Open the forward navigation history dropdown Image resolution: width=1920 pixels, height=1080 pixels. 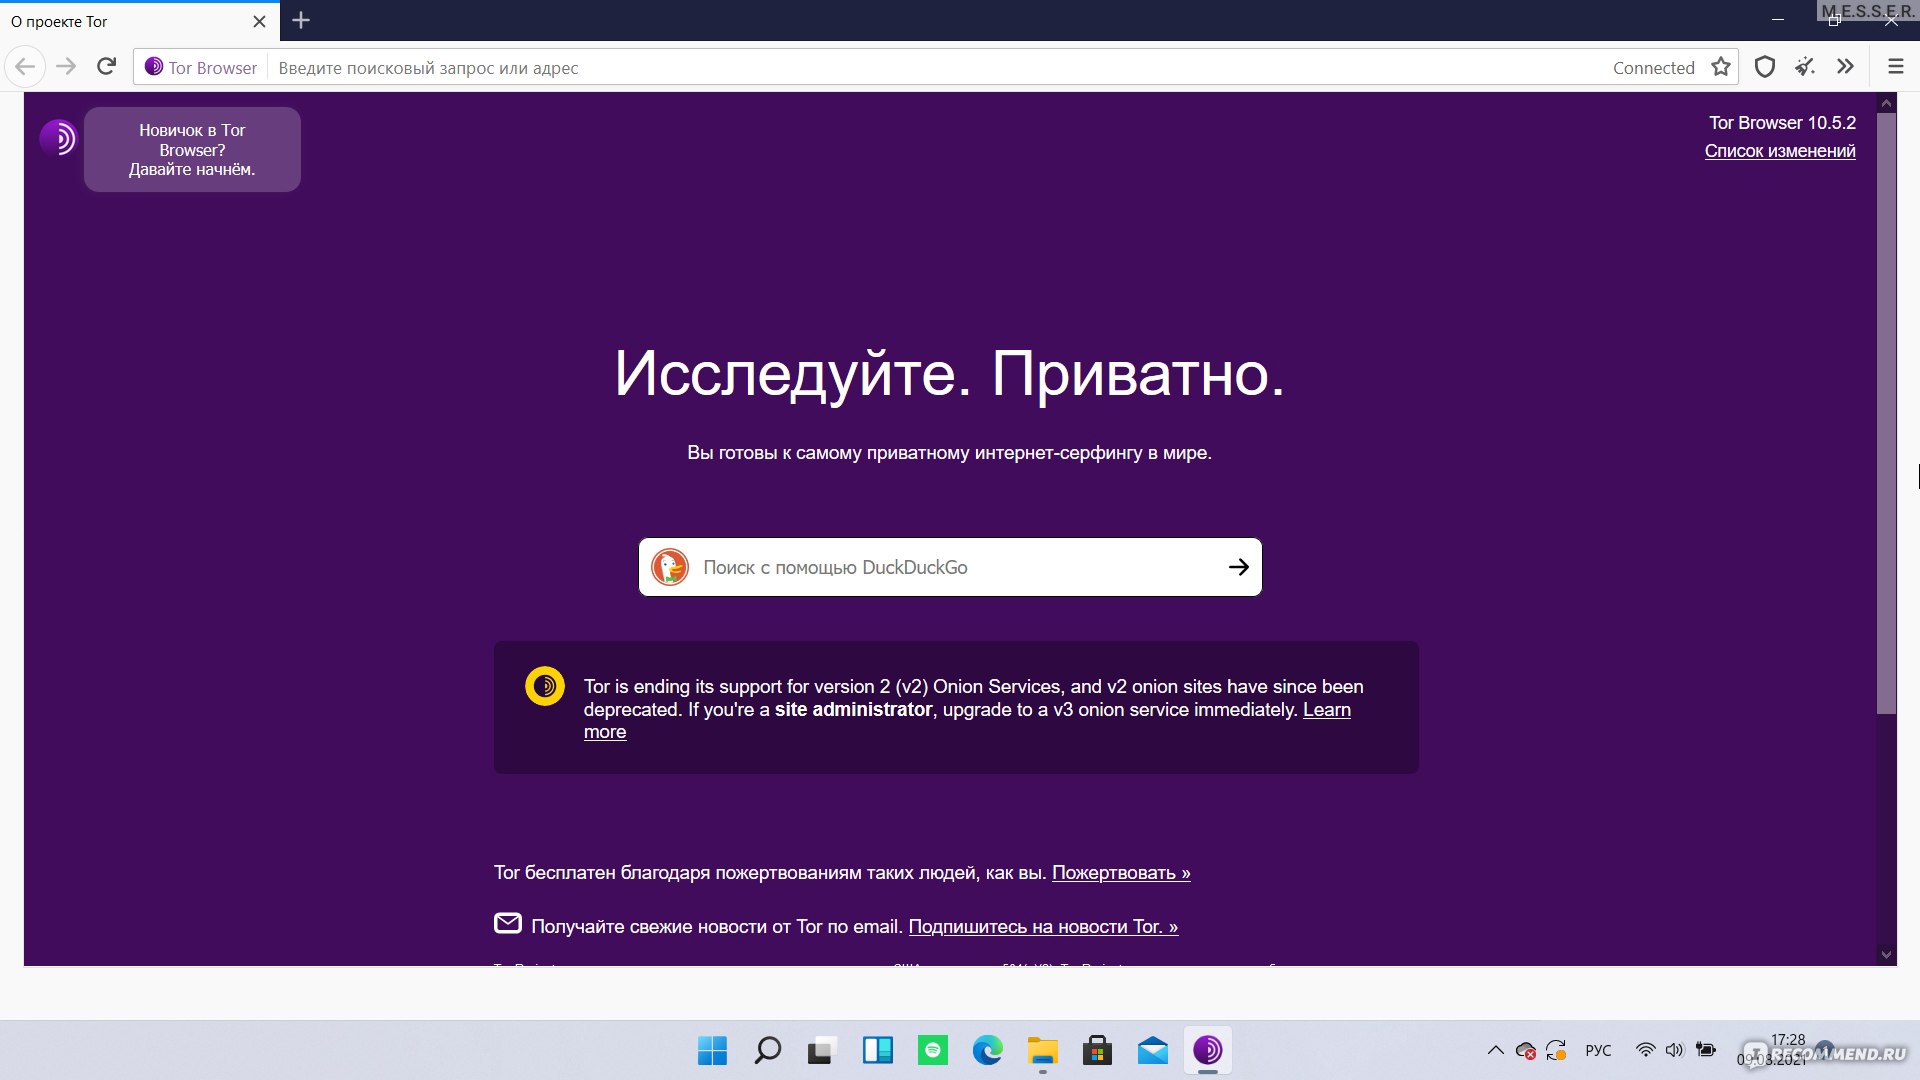tap(65, 67)
